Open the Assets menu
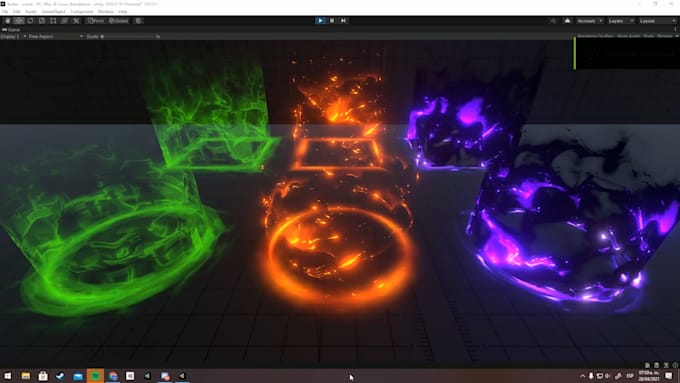680x383 pixels. (31, 12)
